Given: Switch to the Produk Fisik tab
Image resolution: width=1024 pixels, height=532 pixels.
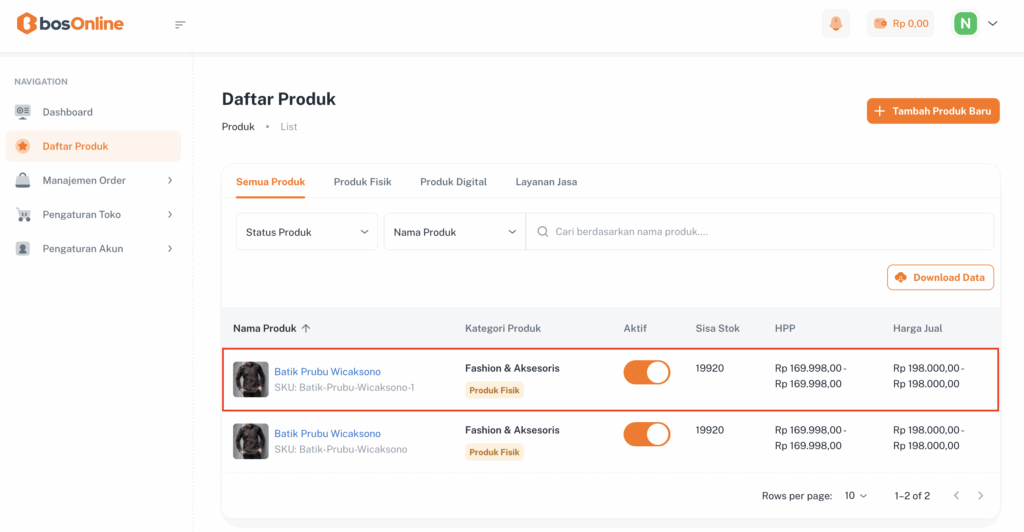Looking at the screenshot, I should click(x=362, y=182).
